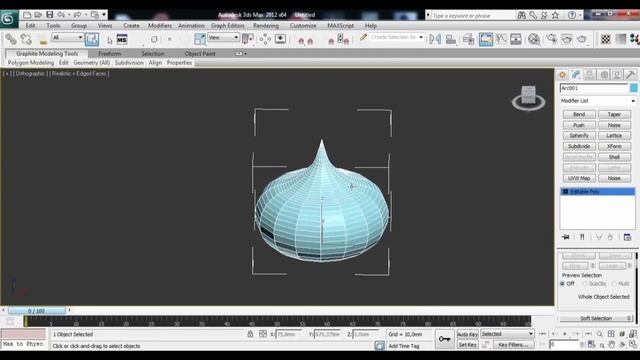Open the Modifier List dropdown
Screen dimensions: 640x360
598,101
